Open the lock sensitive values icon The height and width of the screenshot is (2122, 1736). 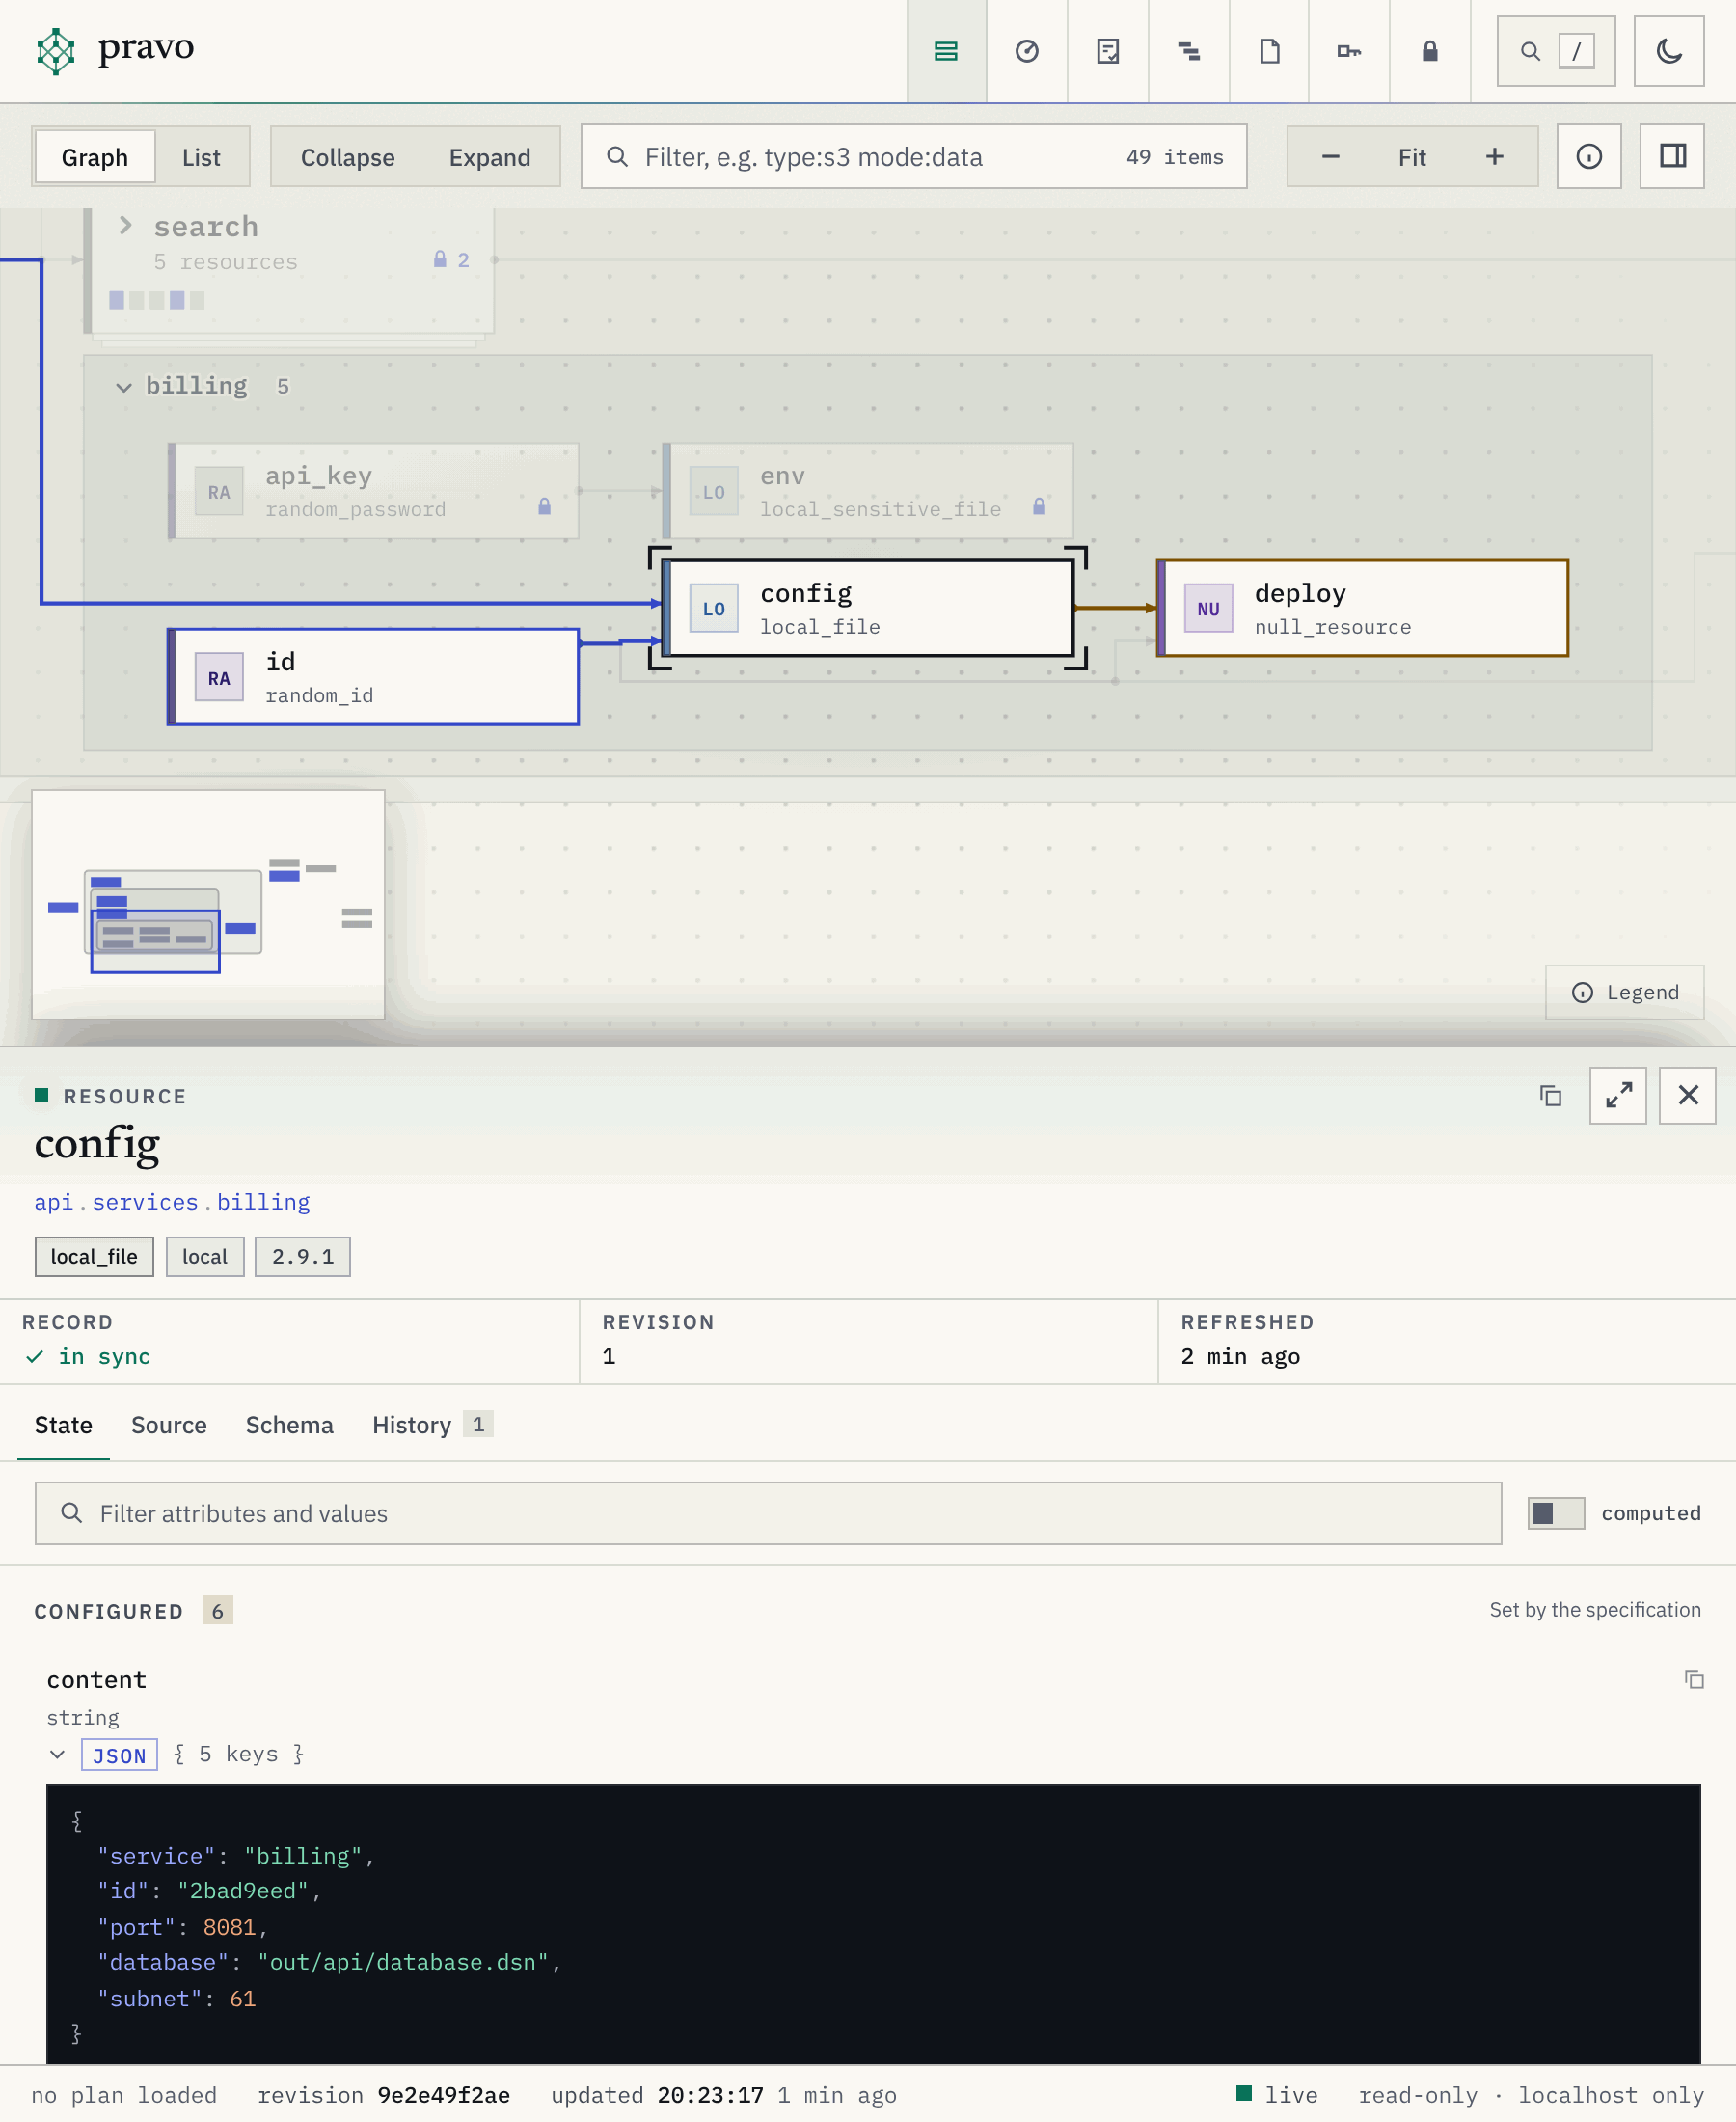1430,51
